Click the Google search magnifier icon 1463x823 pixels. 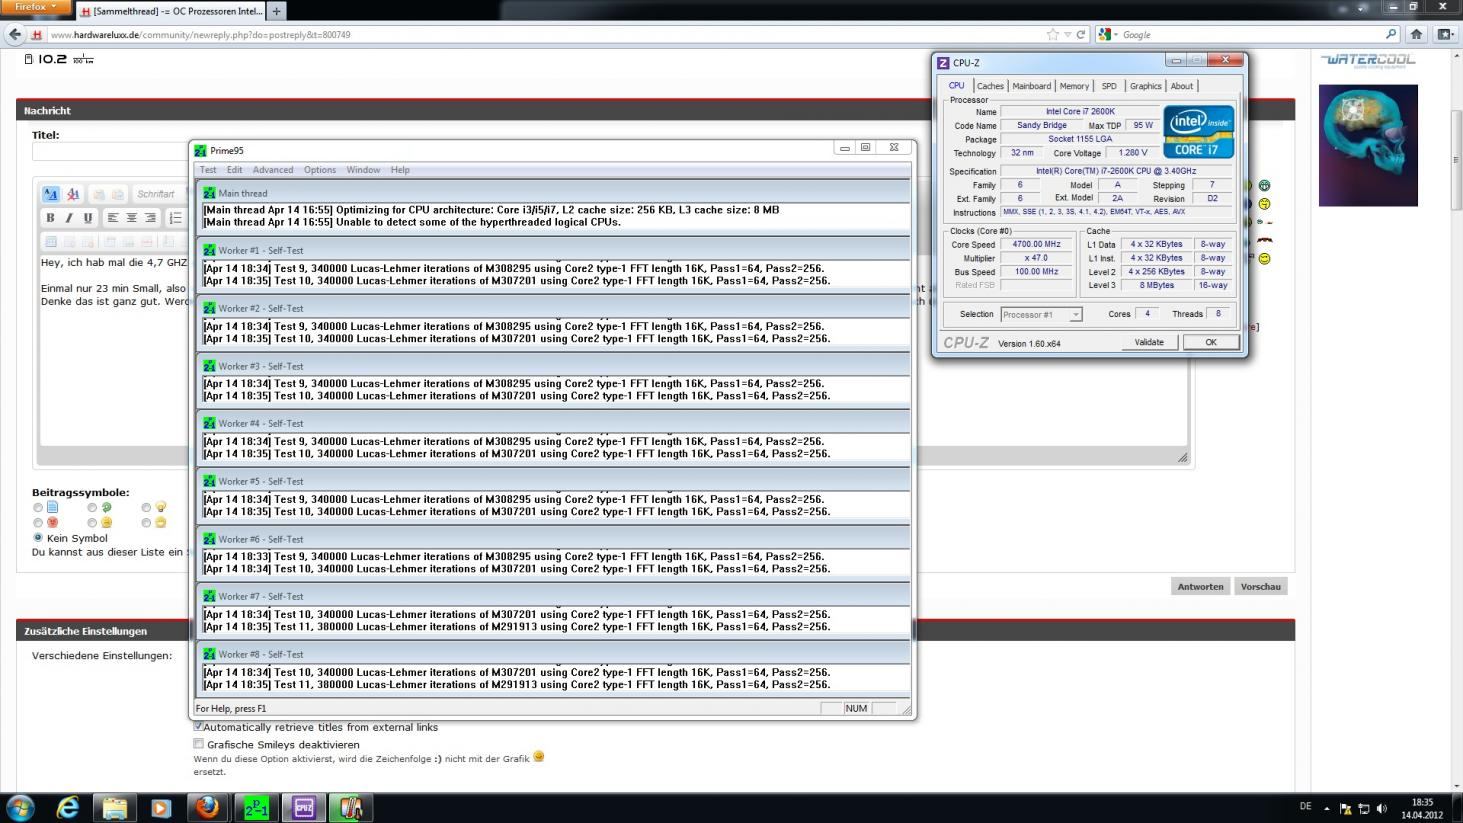pos(1390,34)
